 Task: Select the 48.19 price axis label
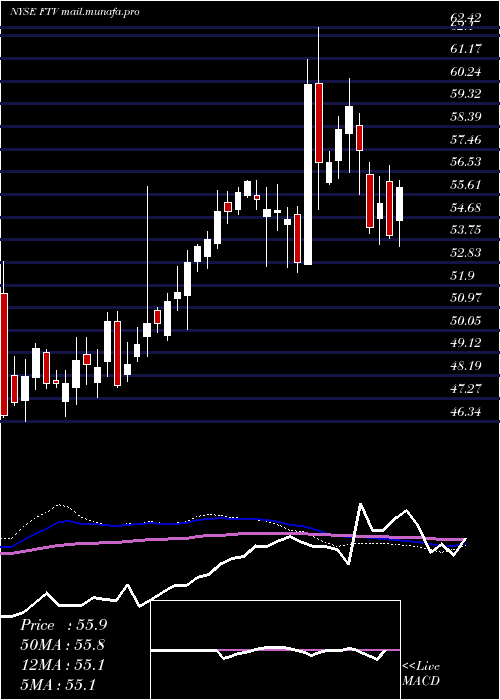[x=466, y=366]
